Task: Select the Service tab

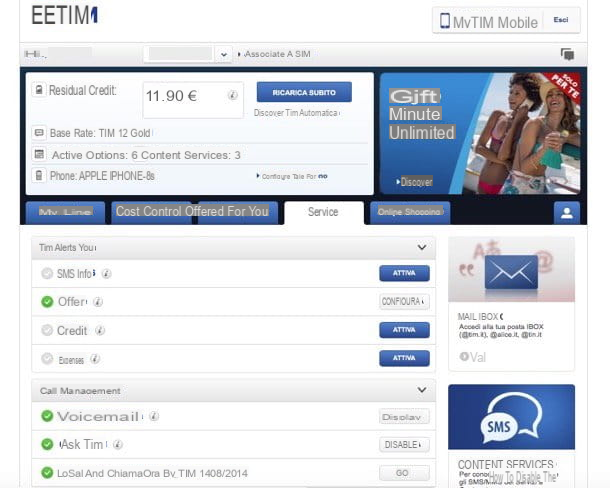Action: [x=324, y=212]
